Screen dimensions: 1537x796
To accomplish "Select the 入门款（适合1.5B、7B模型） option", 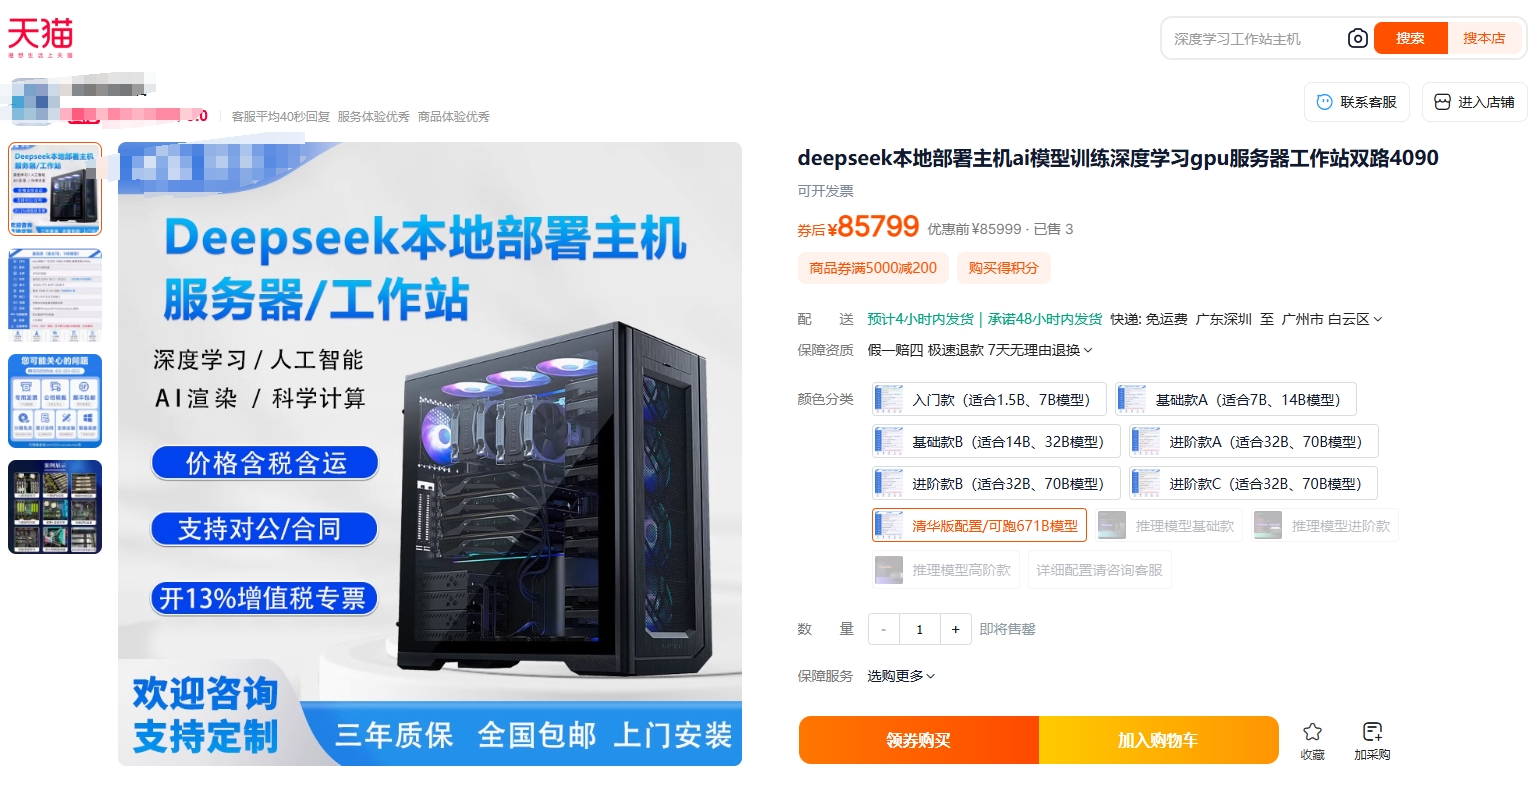I will click(989, 399).
